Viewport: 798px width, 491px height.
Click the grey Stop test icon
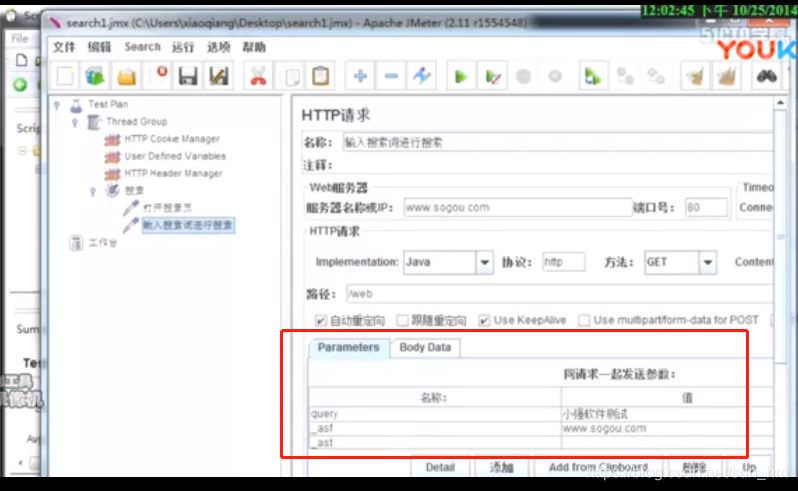point(523,76)
